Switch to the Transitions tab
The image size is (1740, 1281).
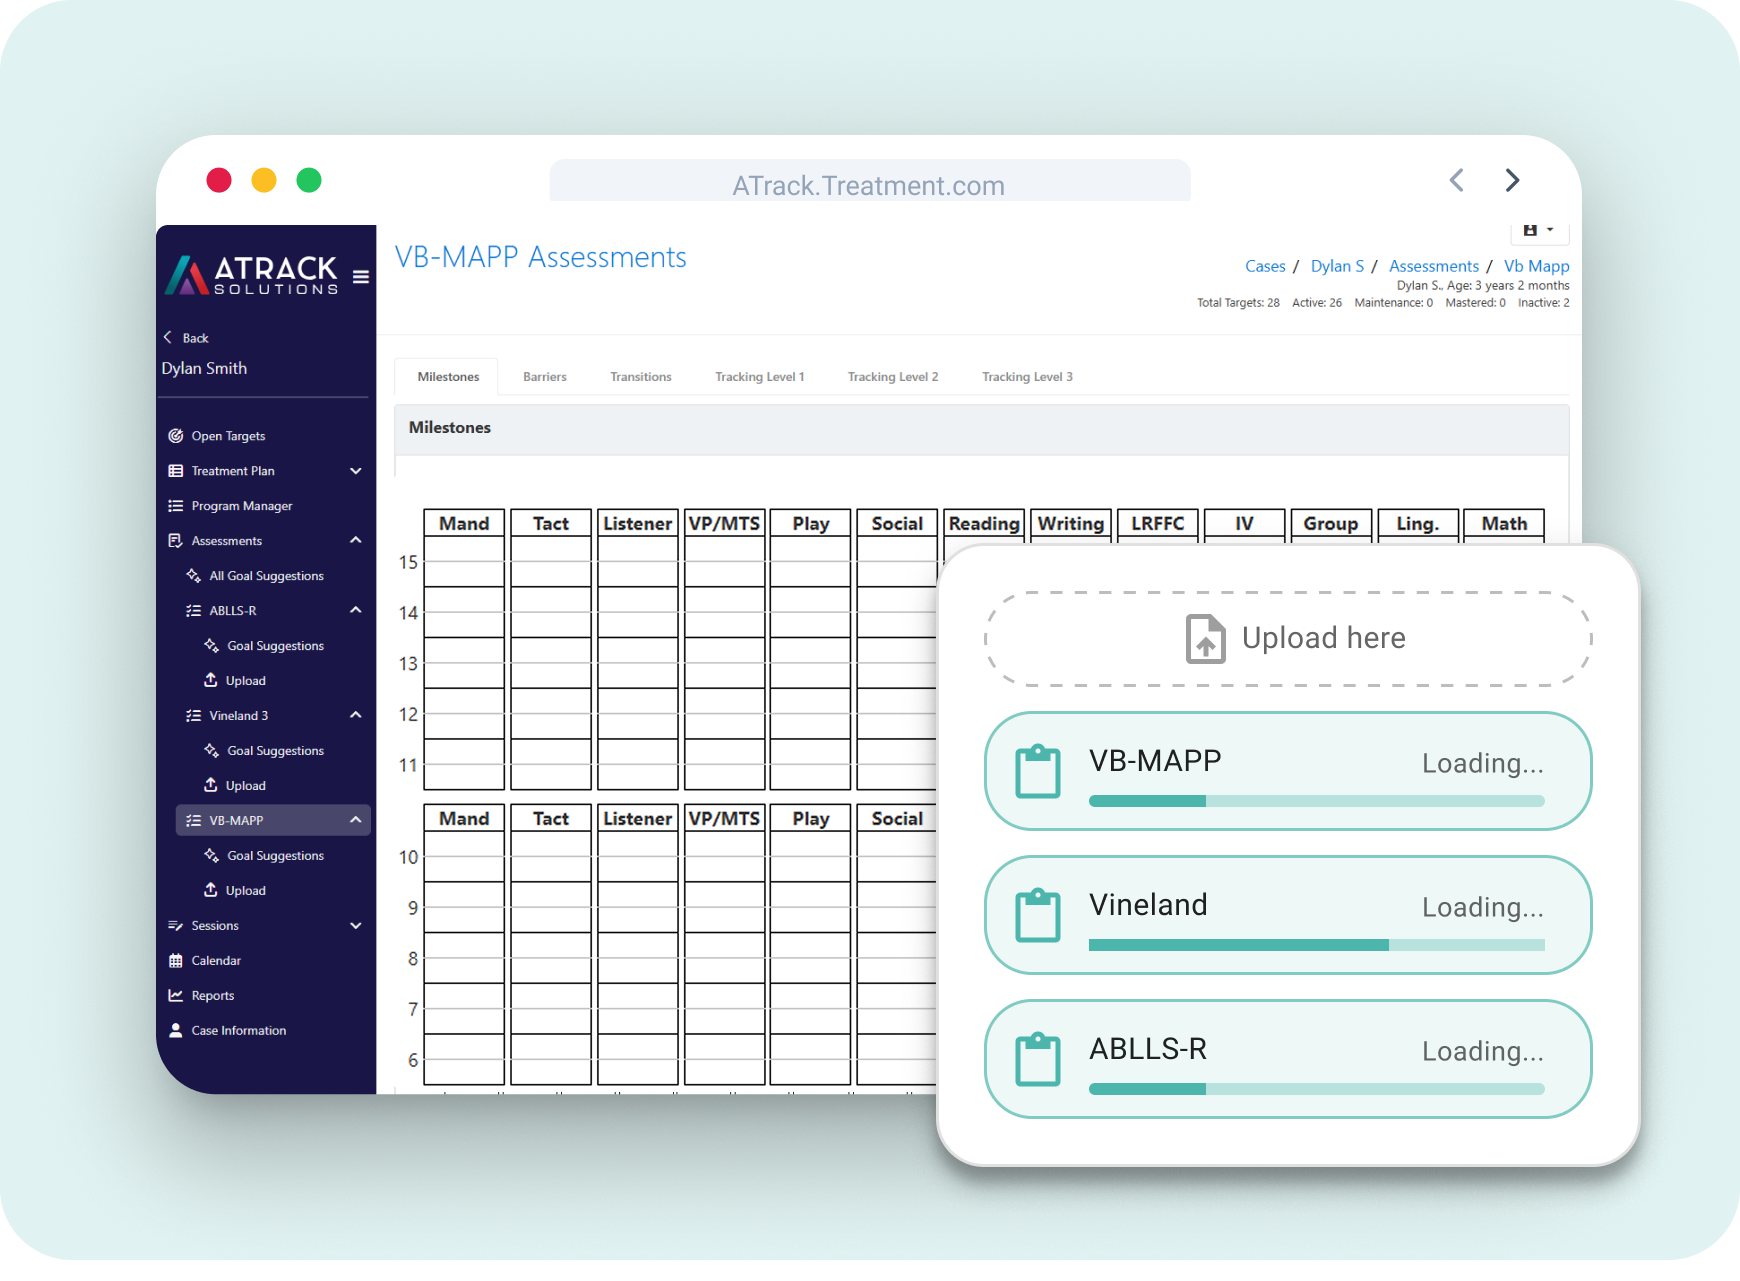pyautogui.click(x=641, y=377)
